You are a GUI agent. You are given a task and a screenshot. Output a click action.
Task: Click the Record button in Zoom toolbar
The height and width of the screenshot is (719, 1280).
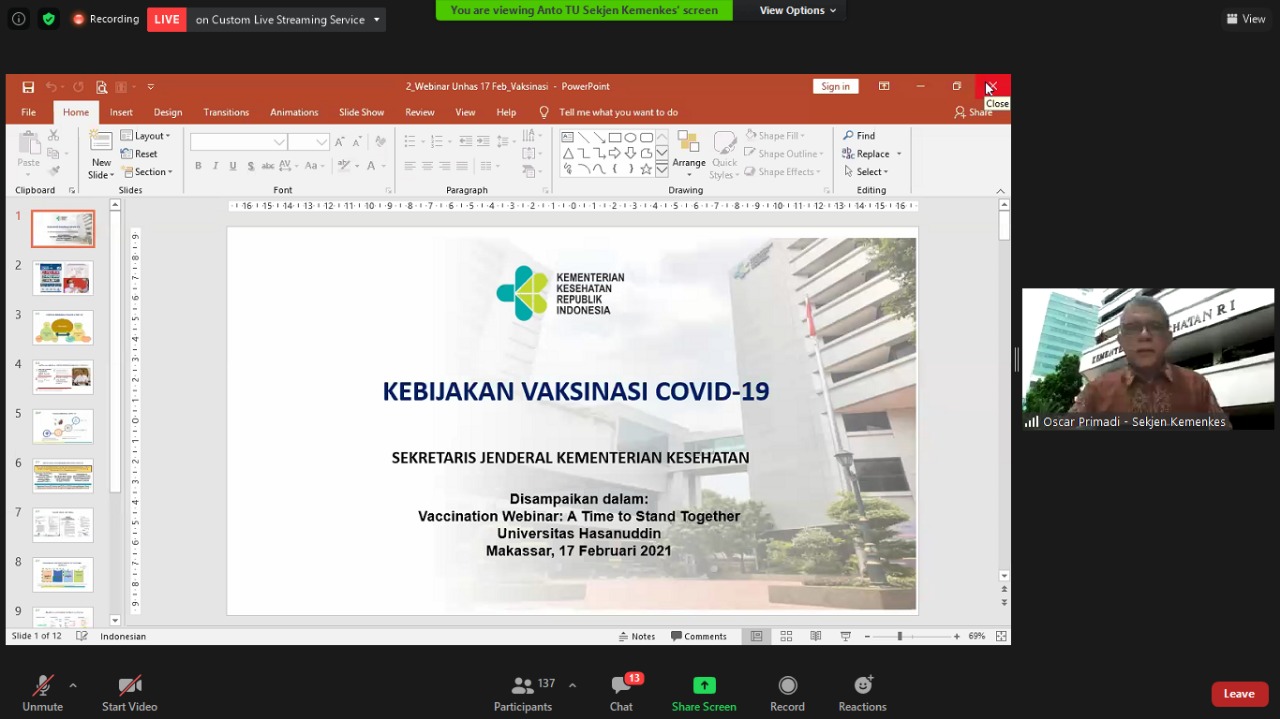point(787,693)
